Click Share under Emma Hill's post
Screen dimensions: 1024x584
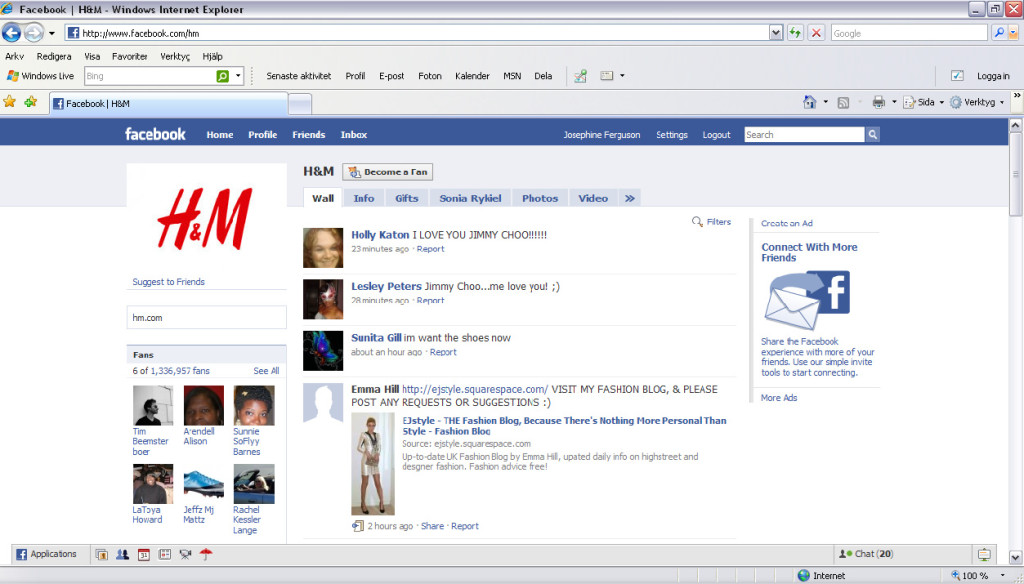click(432, 527)
